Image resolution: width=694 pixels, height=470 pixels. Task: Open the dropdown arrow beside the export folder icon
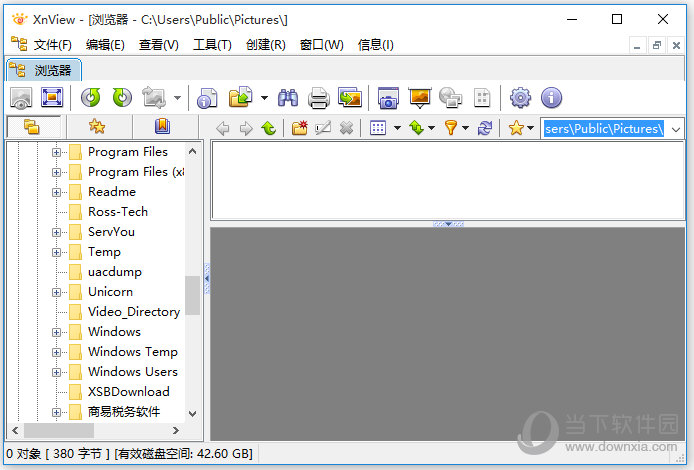pyautogui.click(x=264, y=98)
